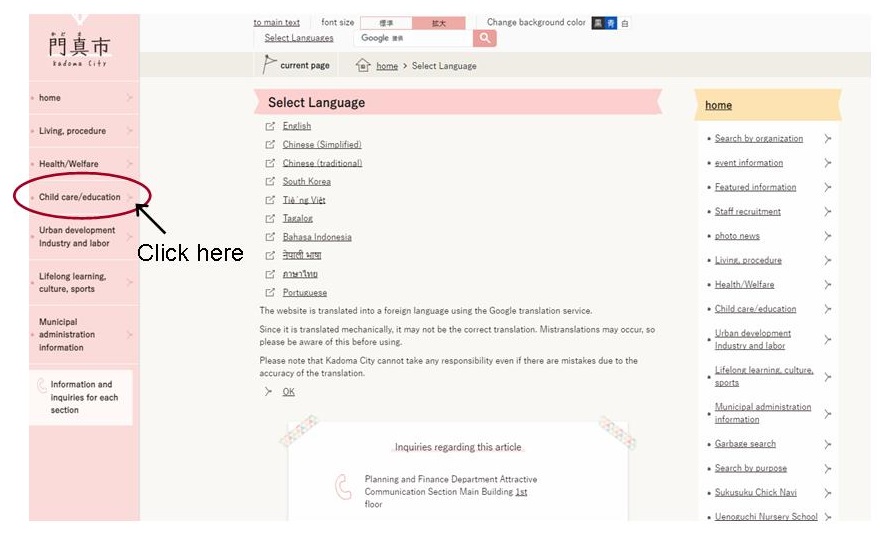Switch background color to blue

point(611,23)
